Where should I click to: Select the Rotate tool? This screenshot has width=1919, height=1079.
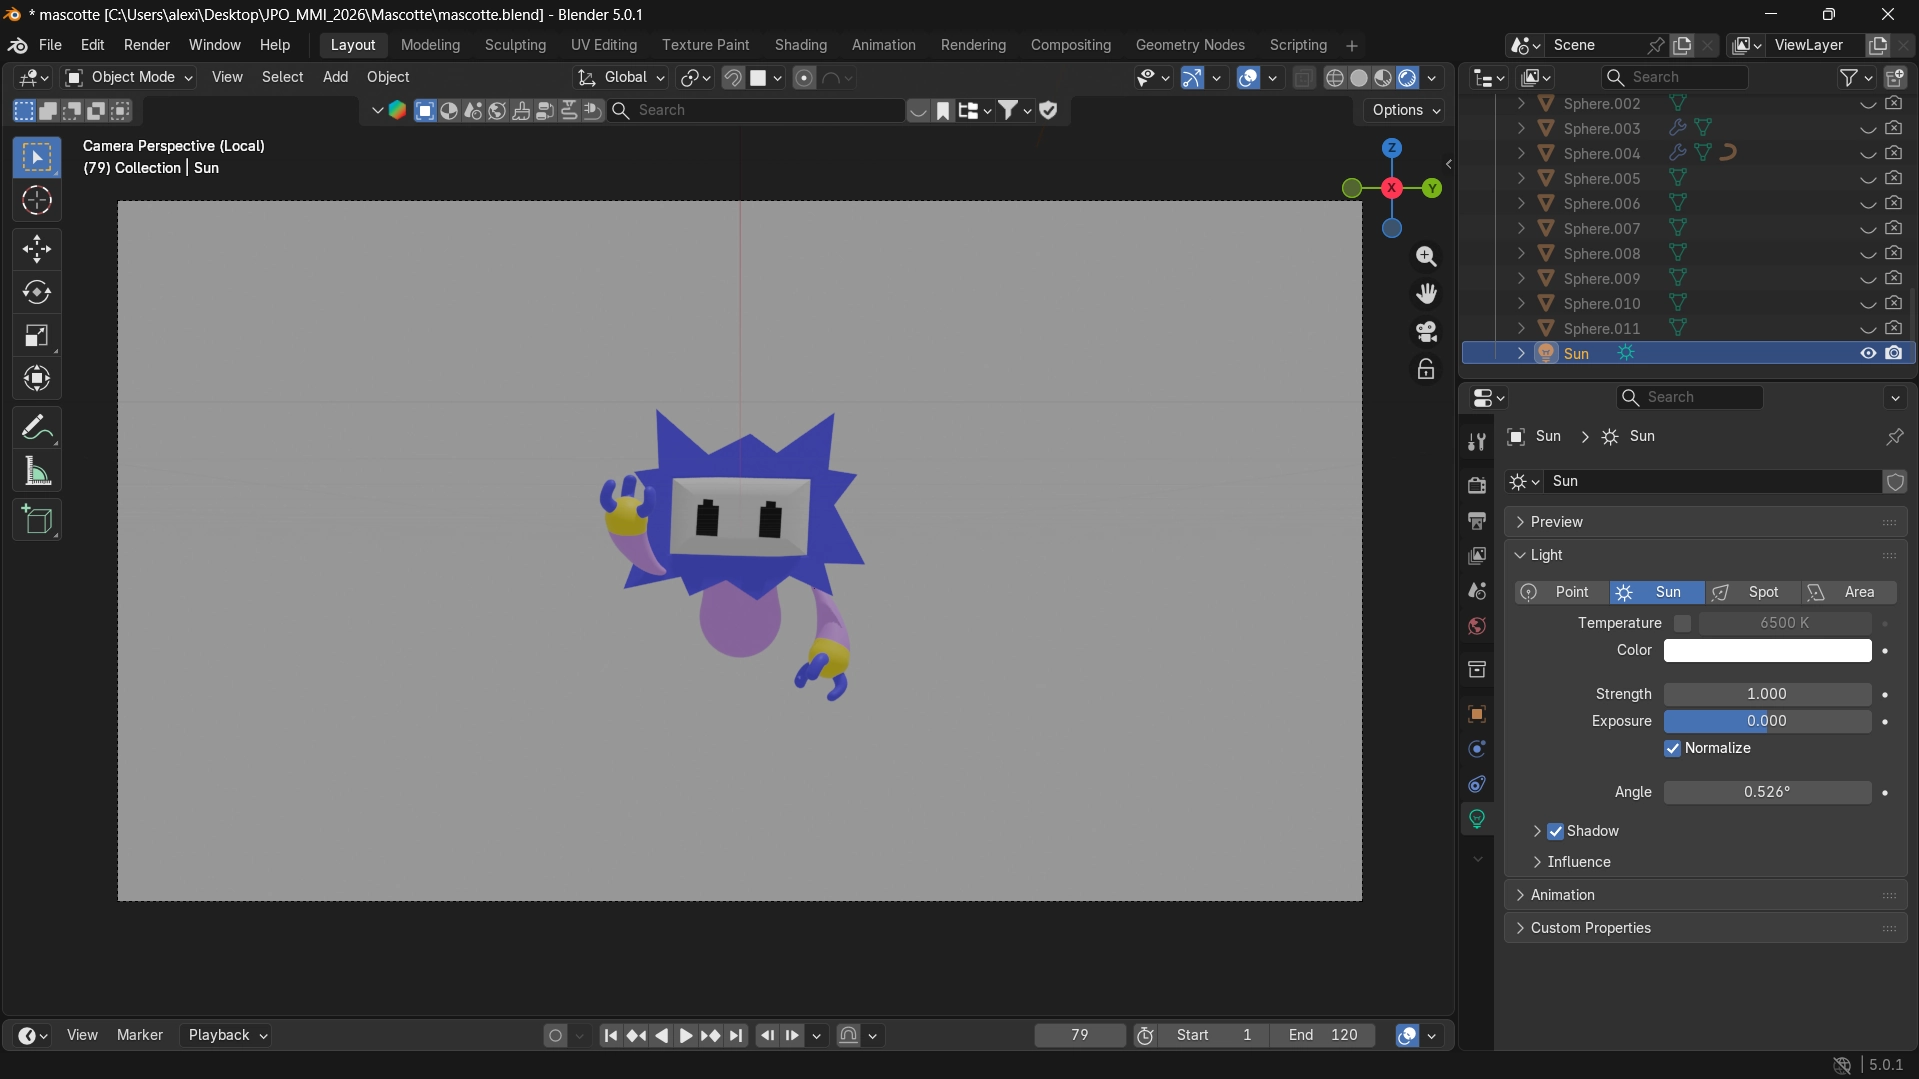[37, 292]
